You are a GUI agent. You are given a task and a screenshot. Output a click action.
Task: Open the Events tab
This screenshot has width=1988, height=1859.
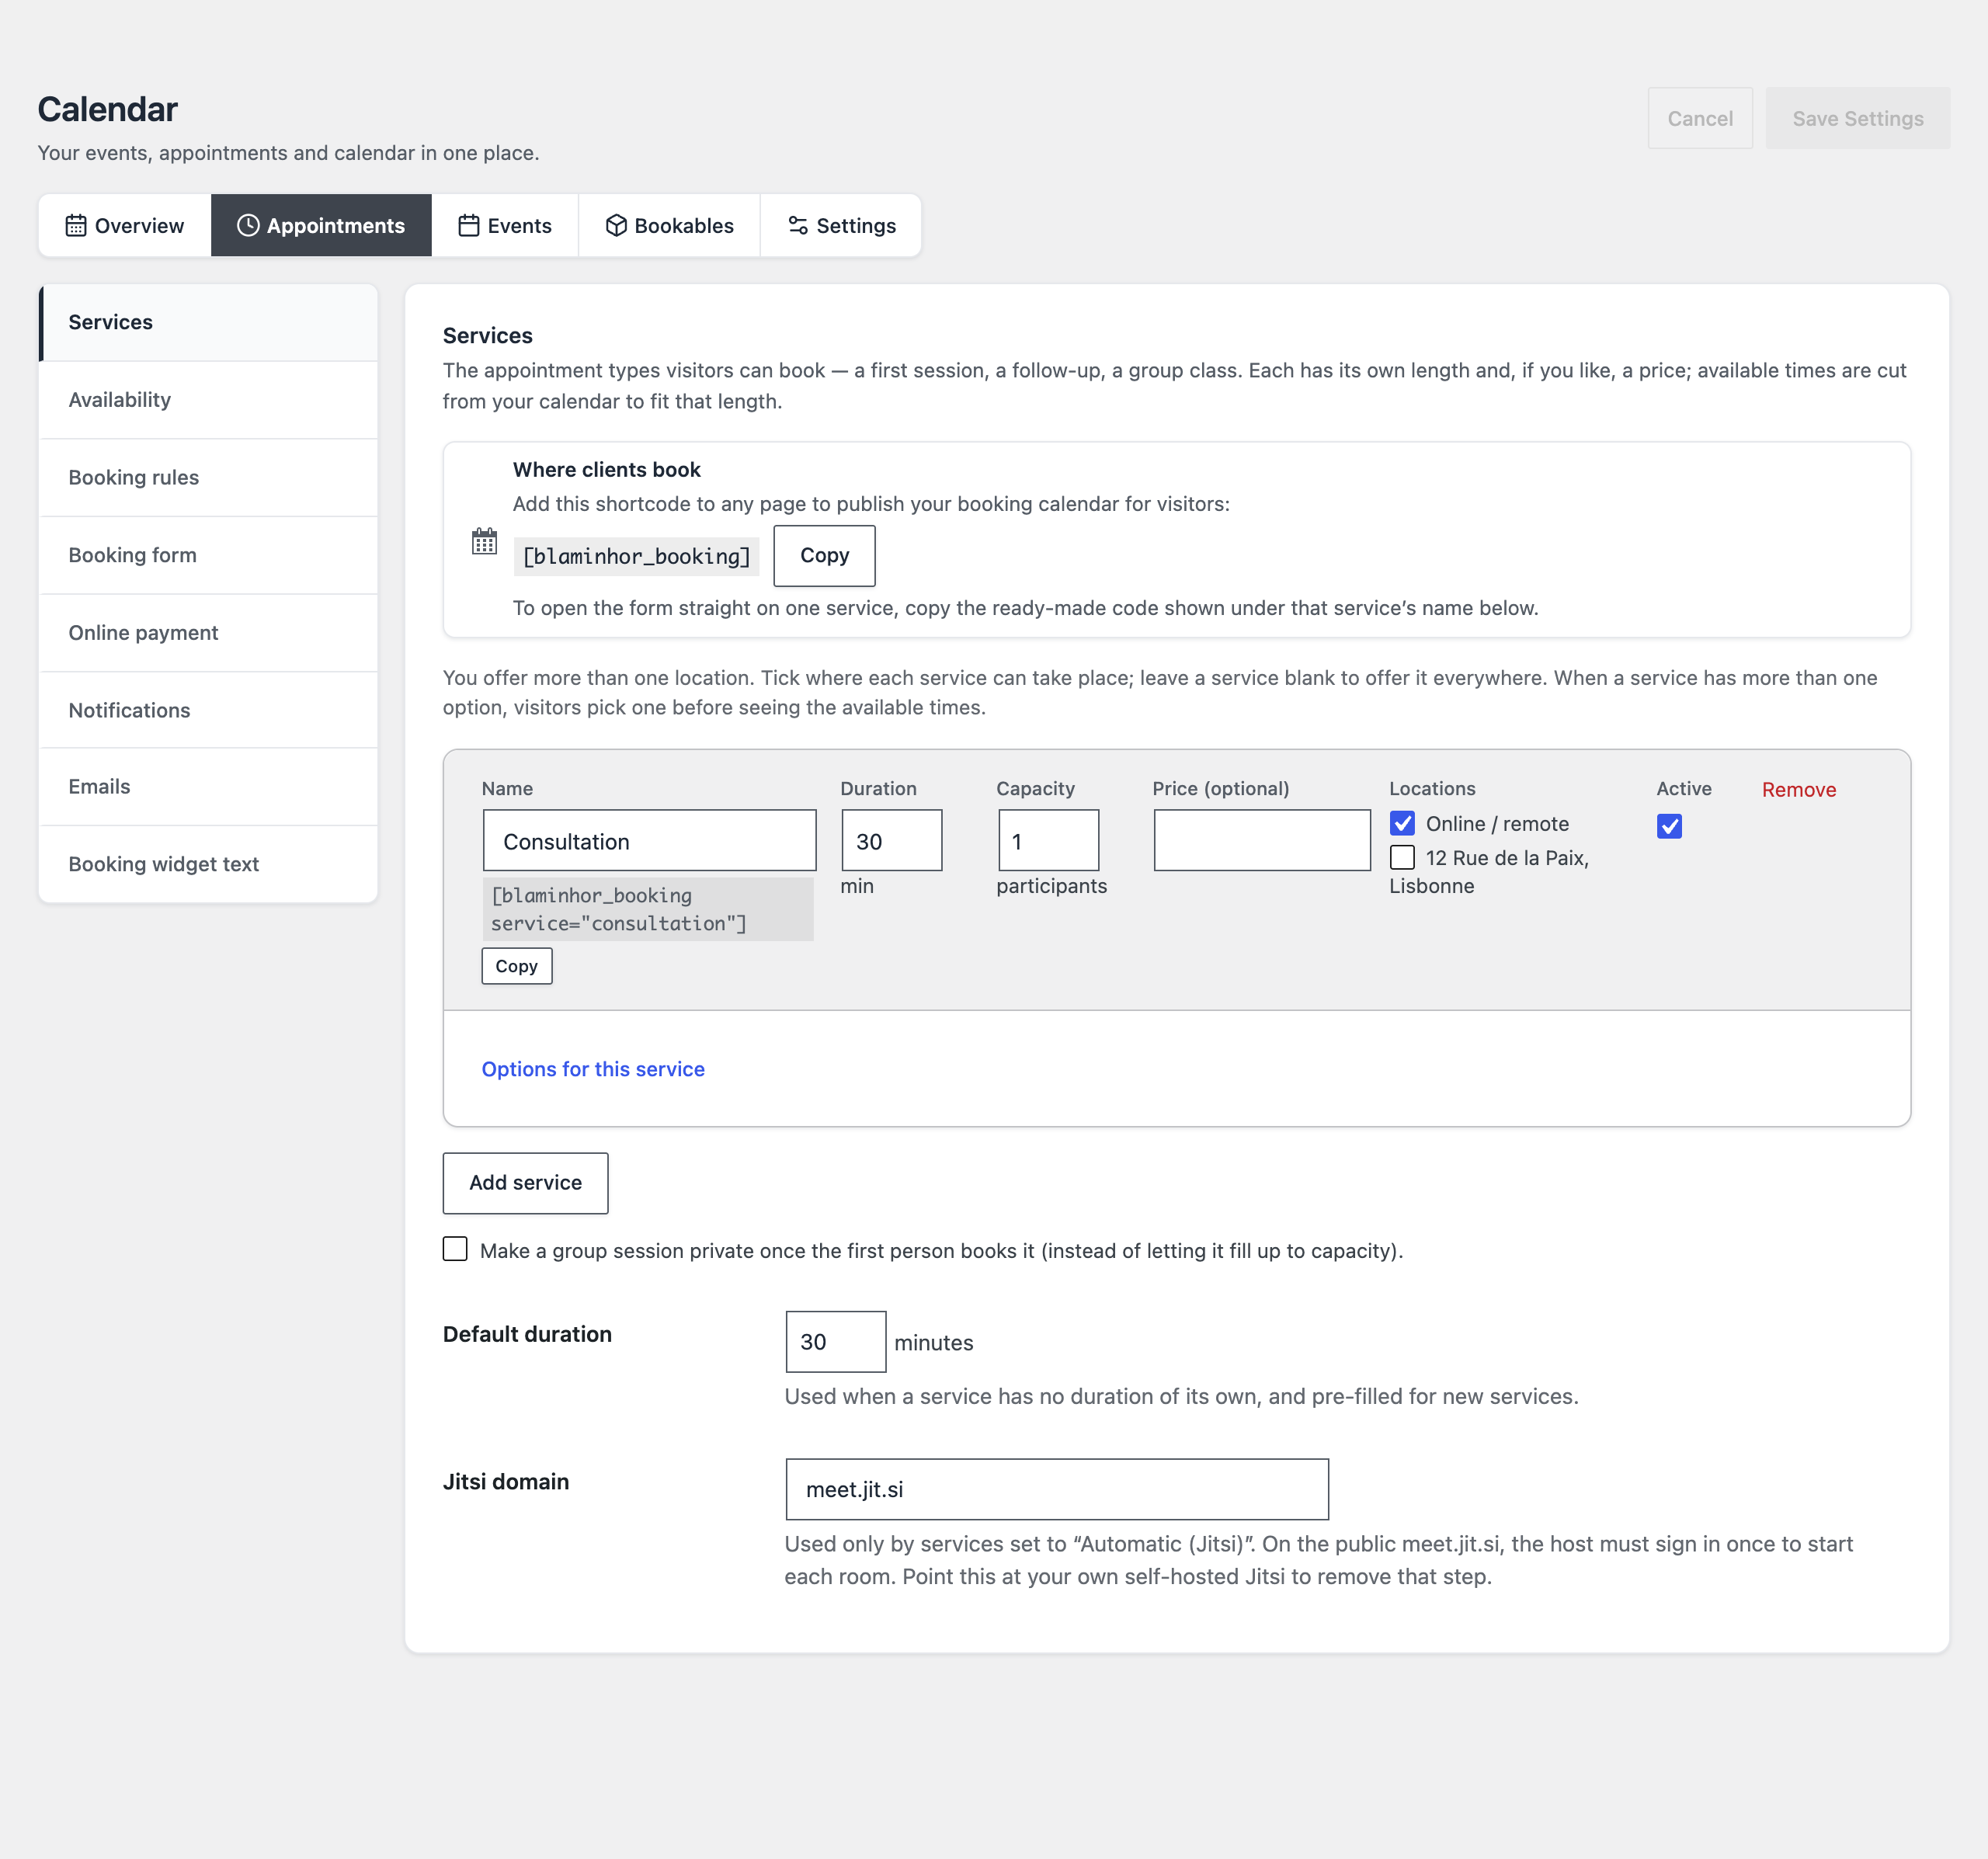pyautogui.click(x=505, y=226)
